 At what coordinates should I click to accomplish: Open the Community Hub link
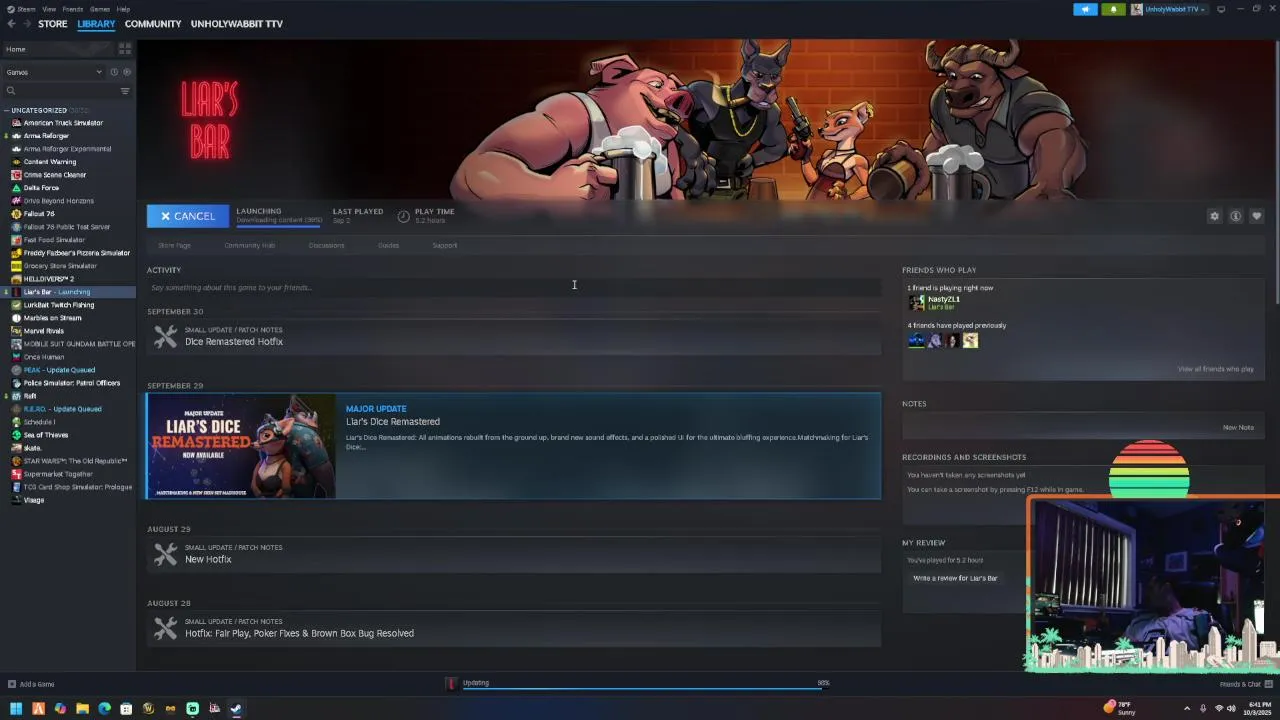click(x=250, y=245)
